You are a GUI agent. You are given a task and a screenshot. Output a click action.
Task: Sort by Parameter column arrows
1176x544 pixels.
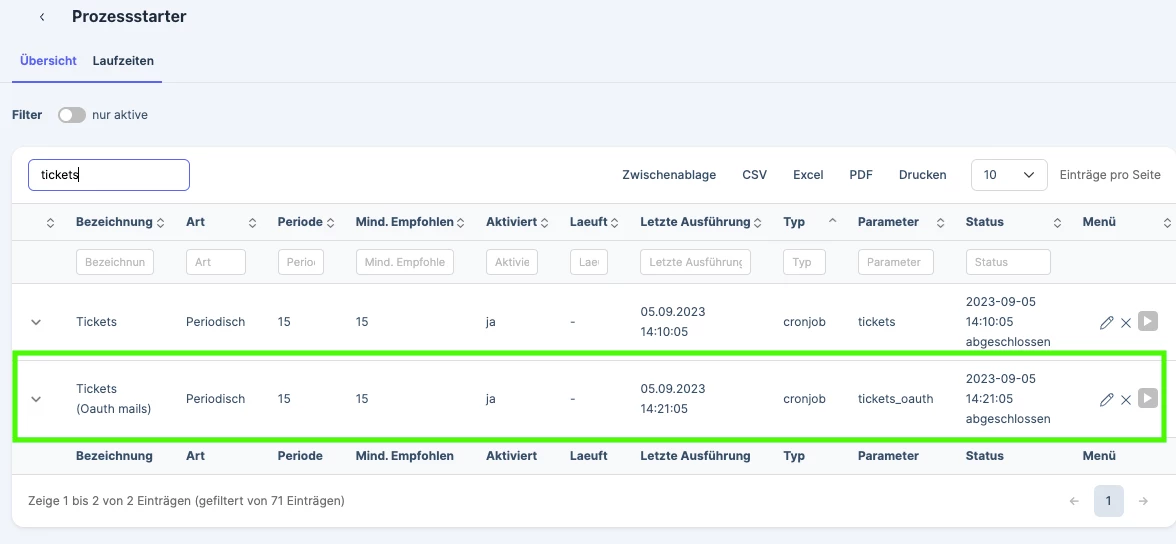[938, 222]
